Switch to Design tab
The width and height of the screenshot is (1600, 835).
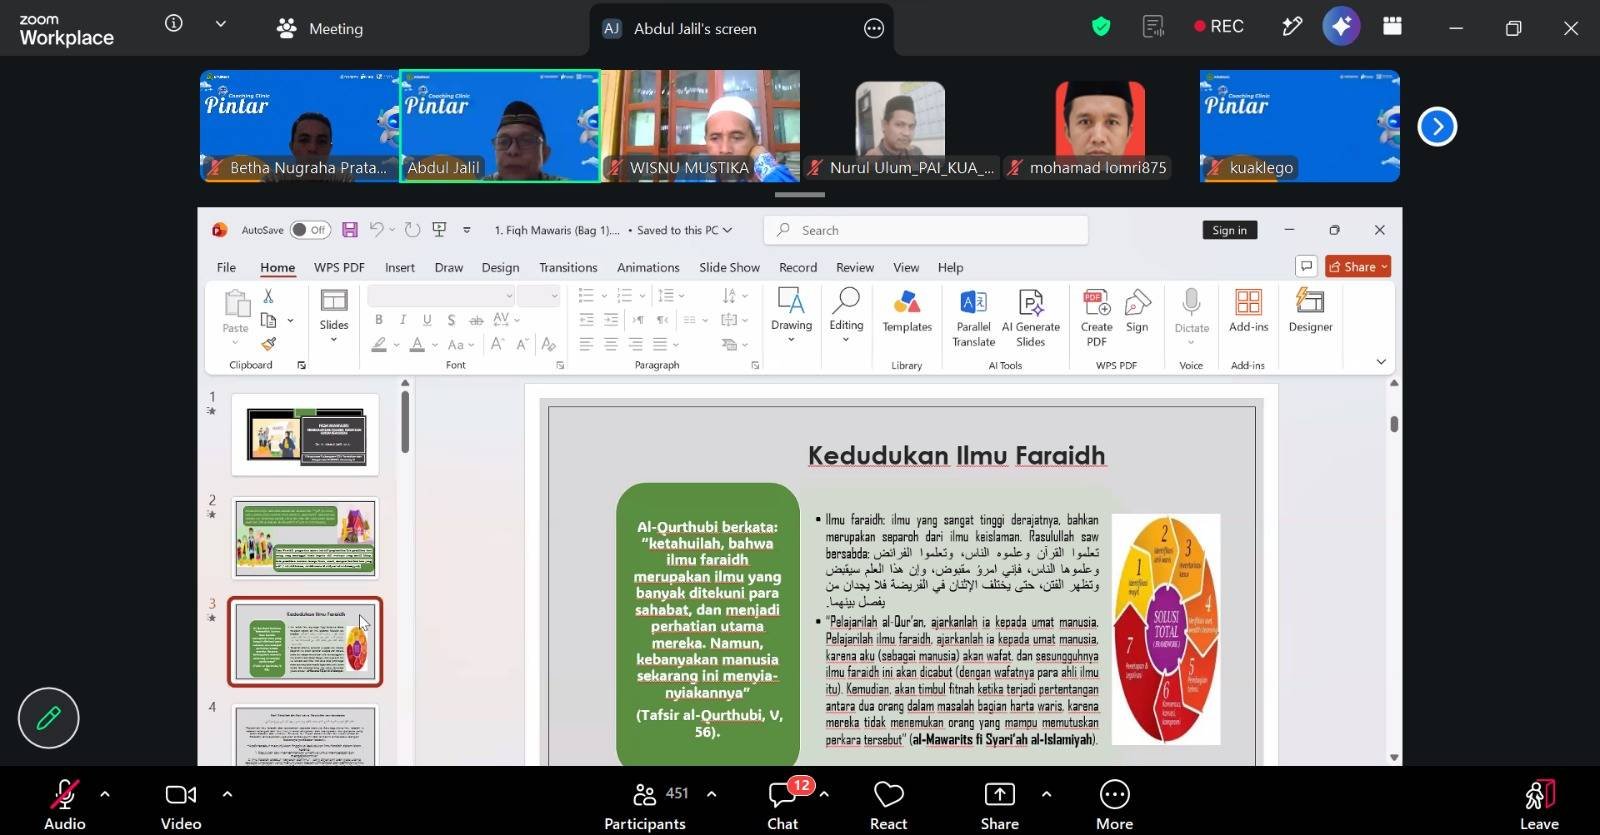coord(500,267)
